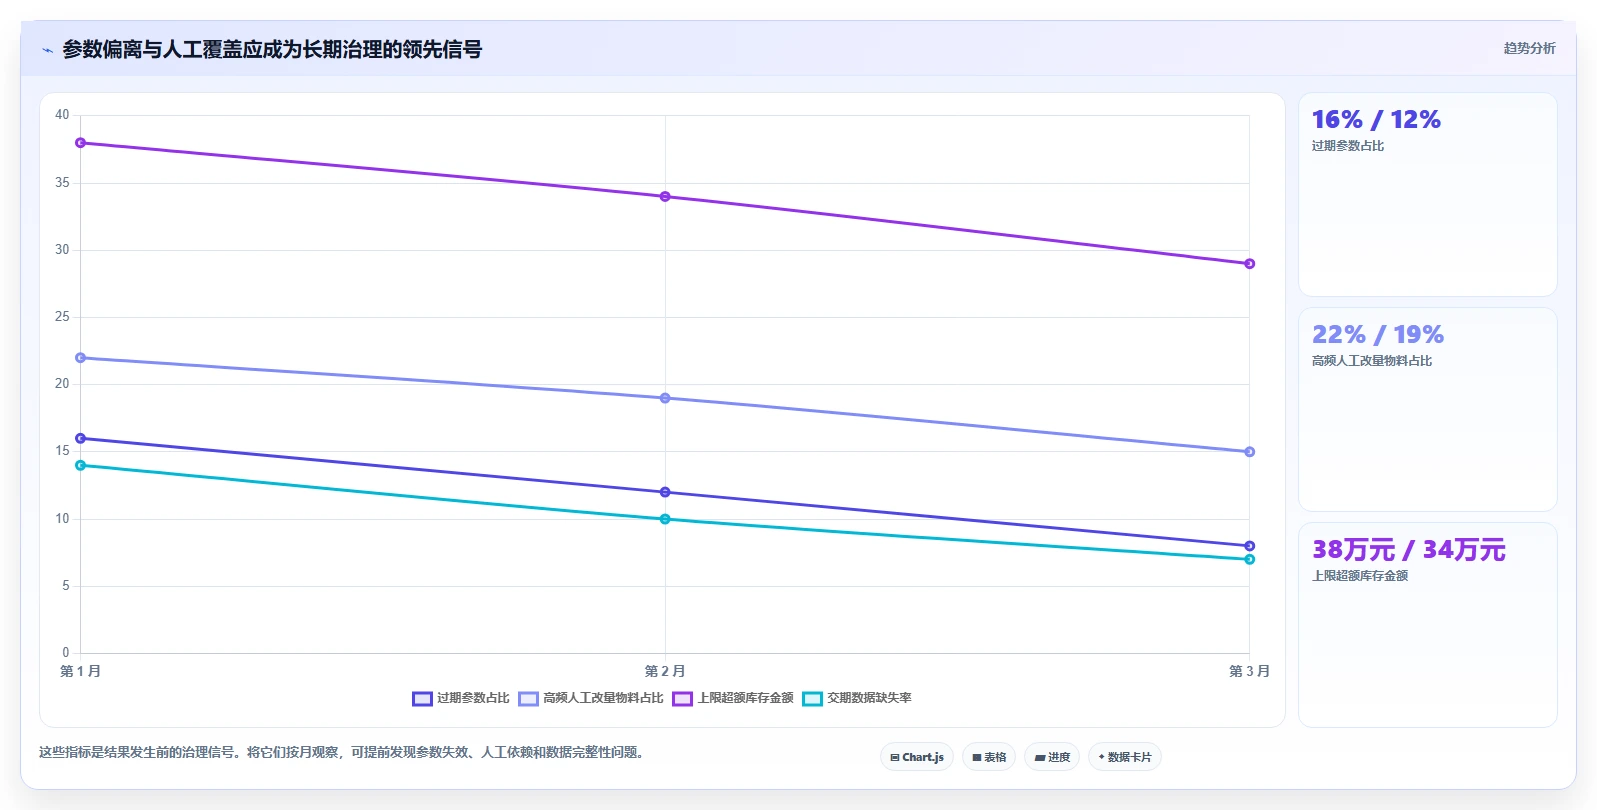Click the 16% / 12% value card
The image size is (1597, 810).
(1427, 195)
